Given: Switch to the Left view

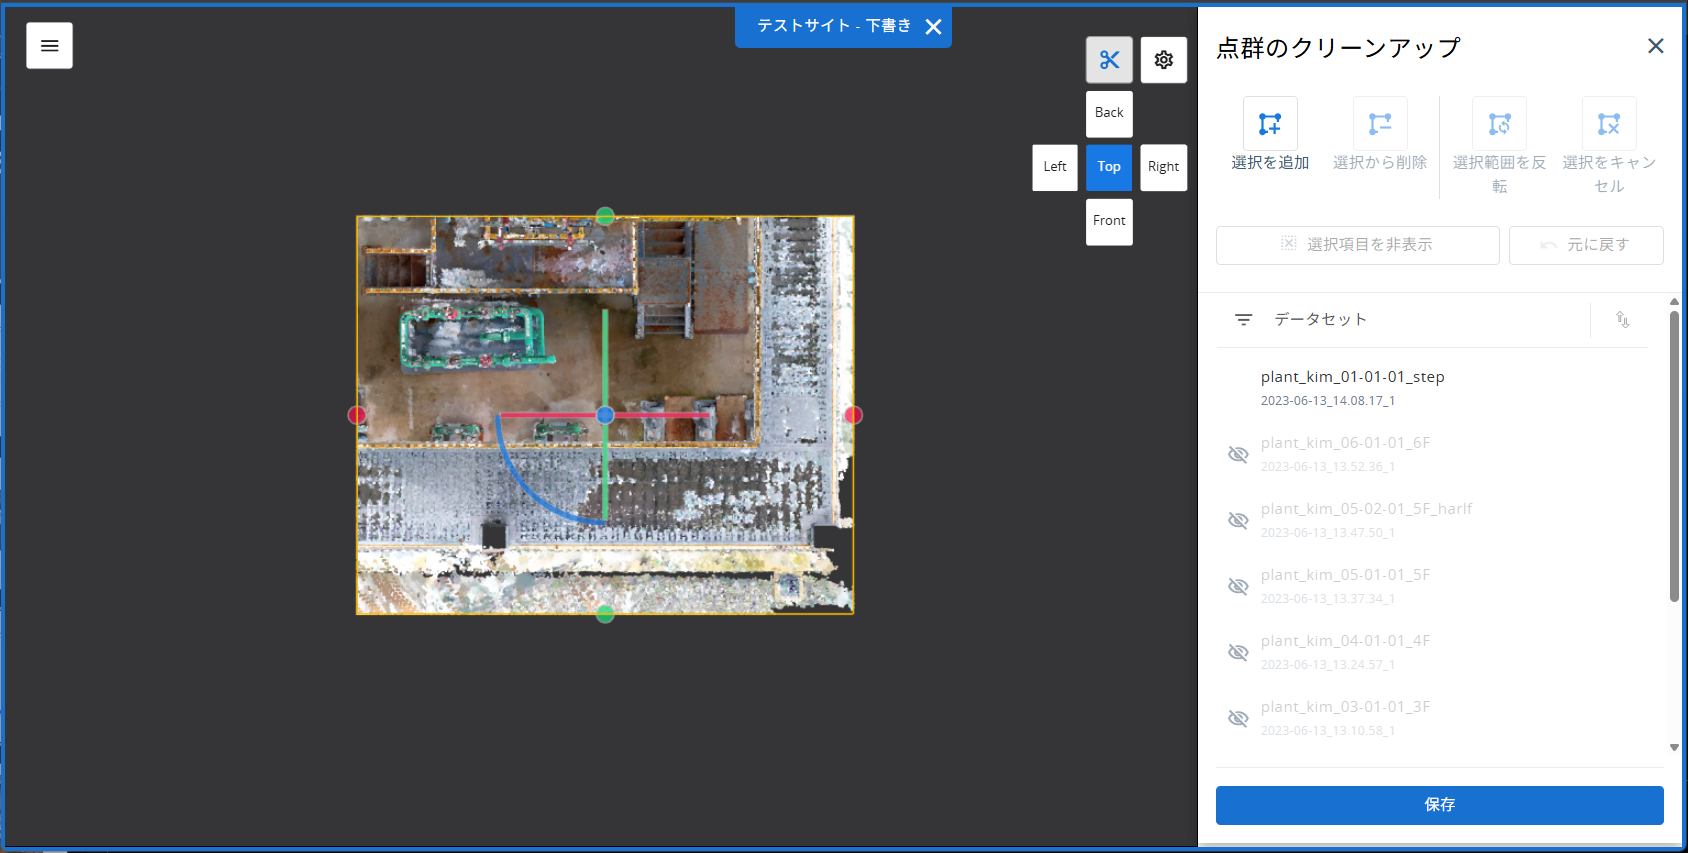Looking at the screenshot, I should tap(1055, 167).
